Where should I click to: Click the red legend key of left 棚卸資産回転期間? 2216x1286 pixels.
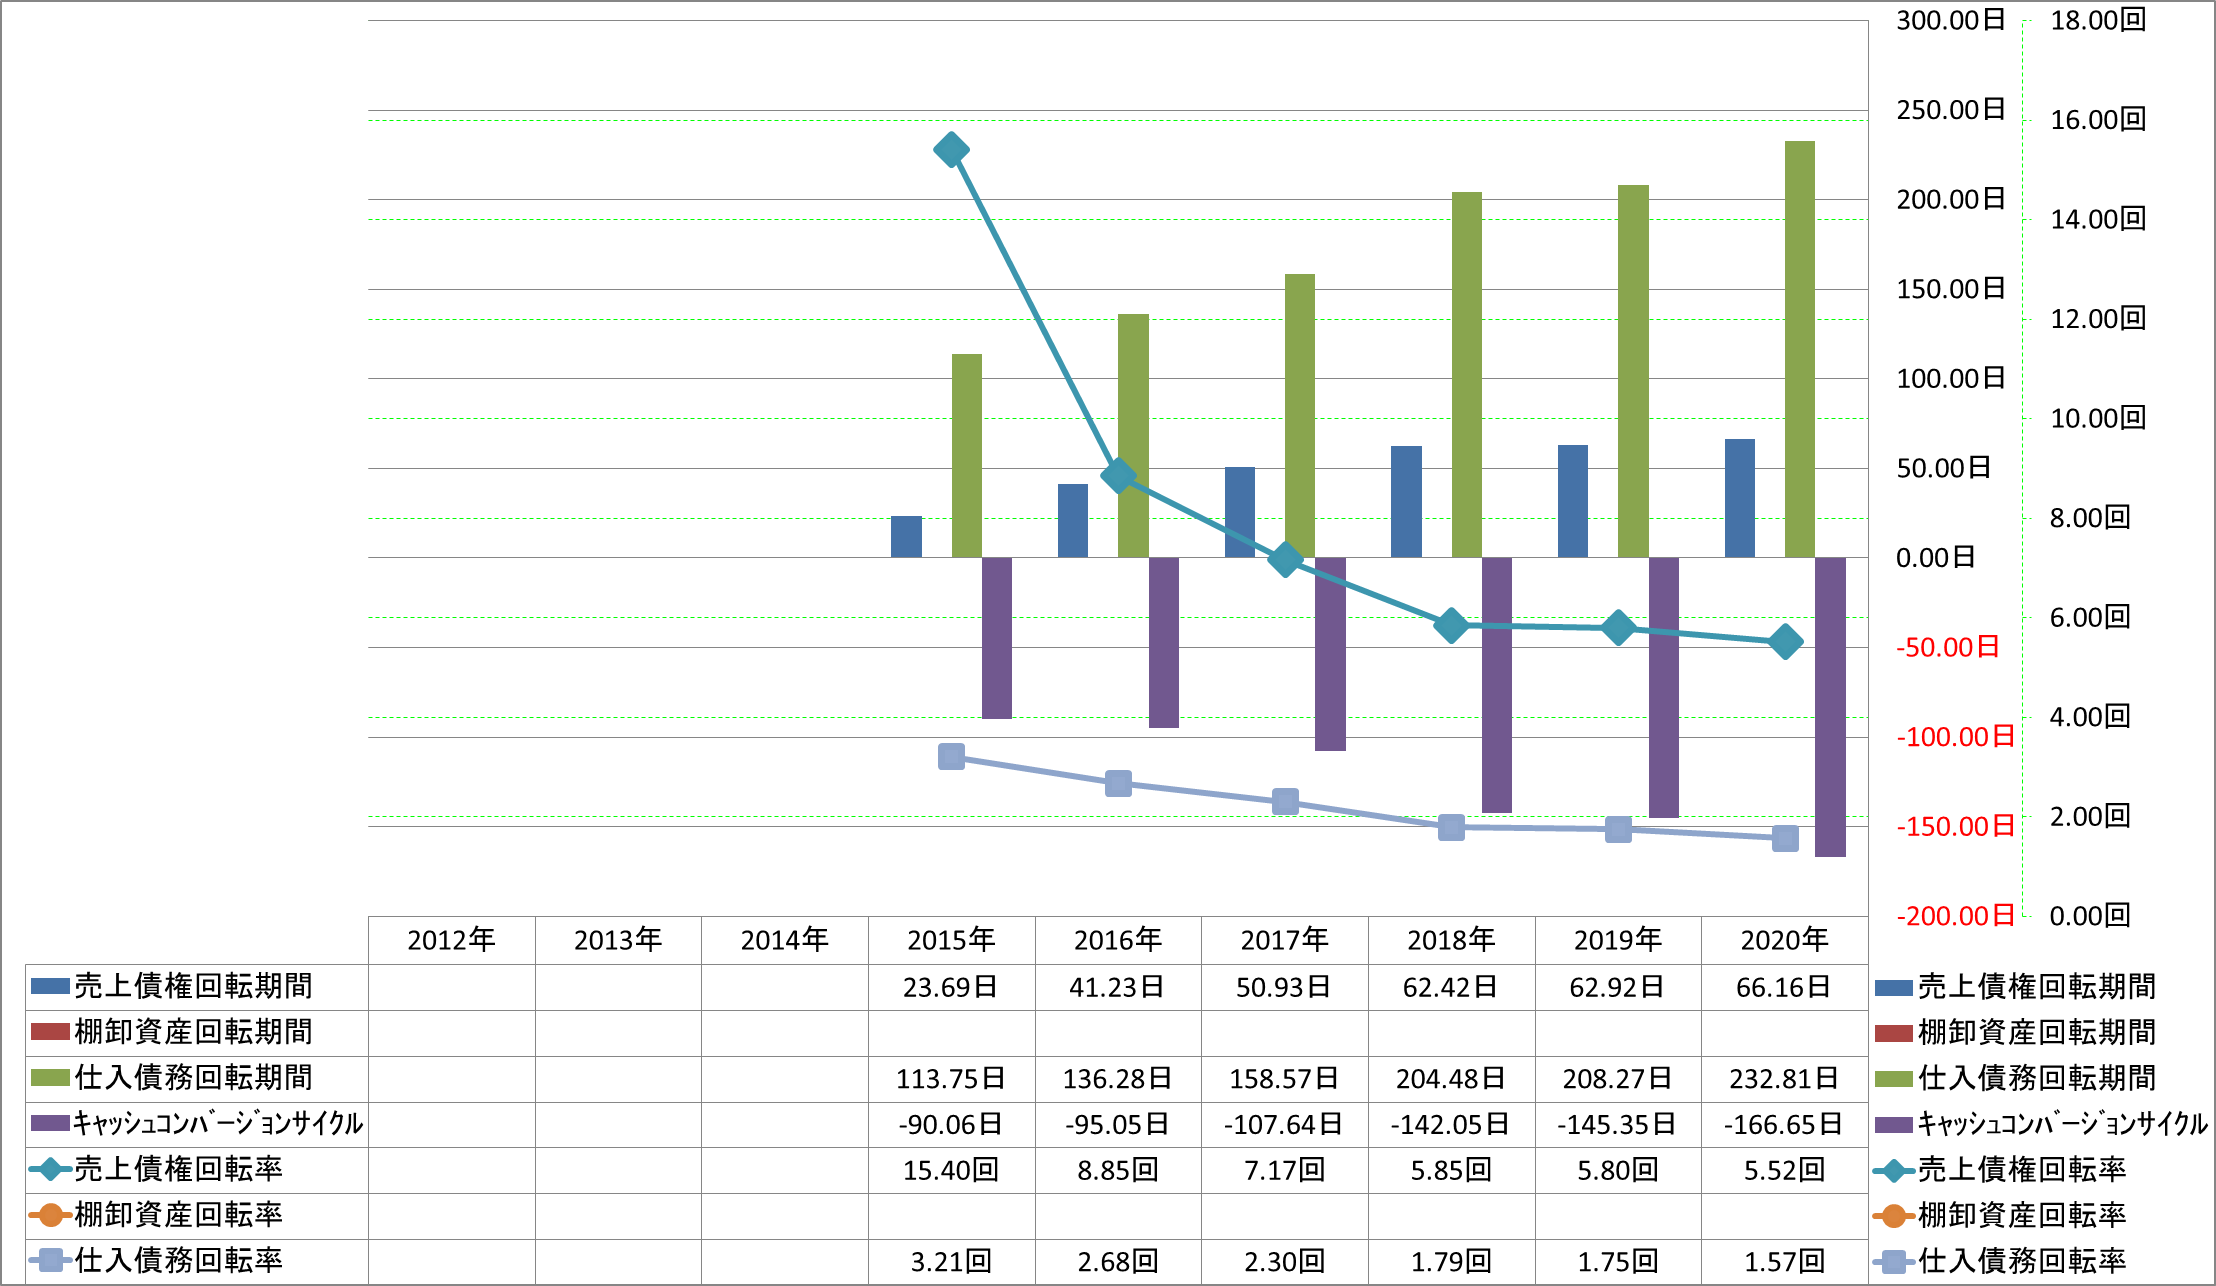tap(49, 1032)
